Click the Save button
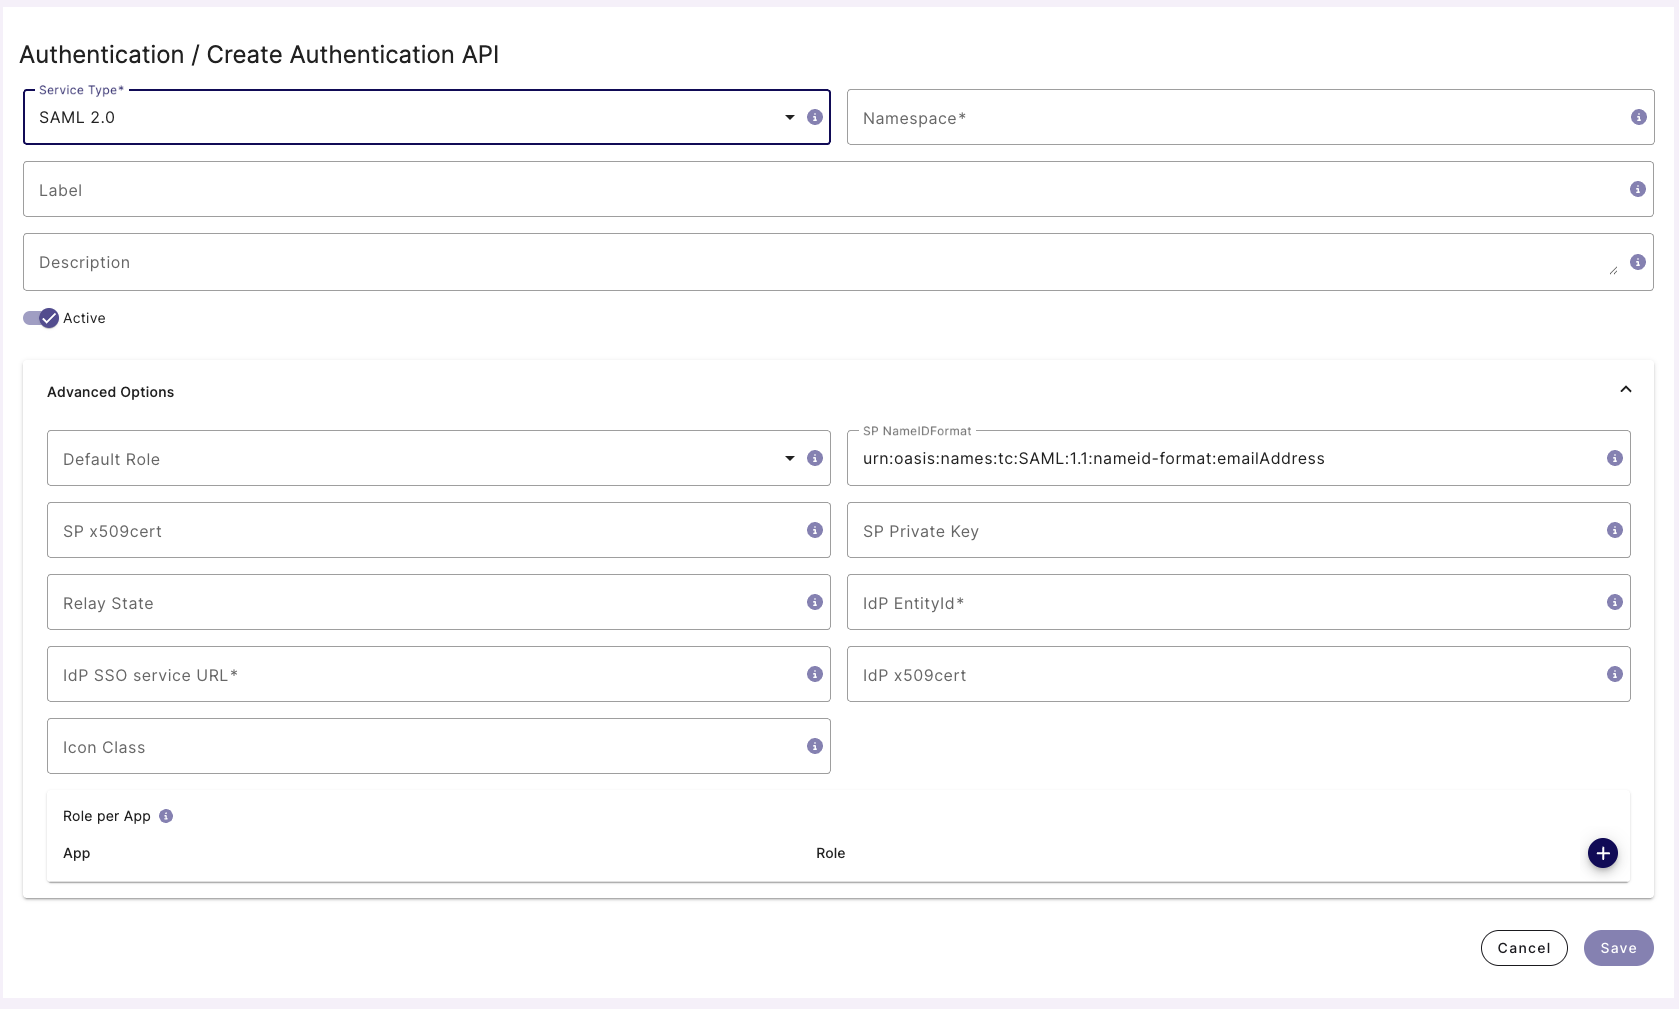This screenshot has width=1679, height=1009. 1618,948
